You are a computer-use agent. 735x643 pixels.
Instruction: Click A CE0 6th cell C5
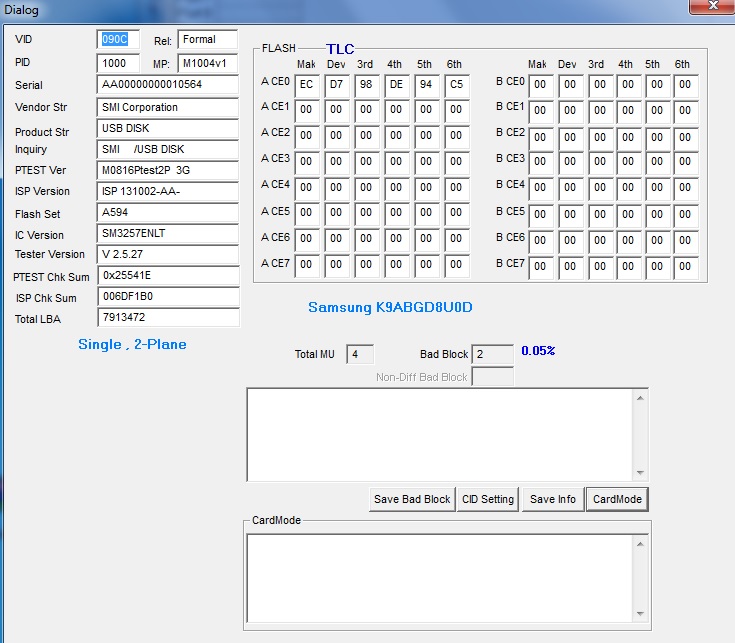[457, 85]
